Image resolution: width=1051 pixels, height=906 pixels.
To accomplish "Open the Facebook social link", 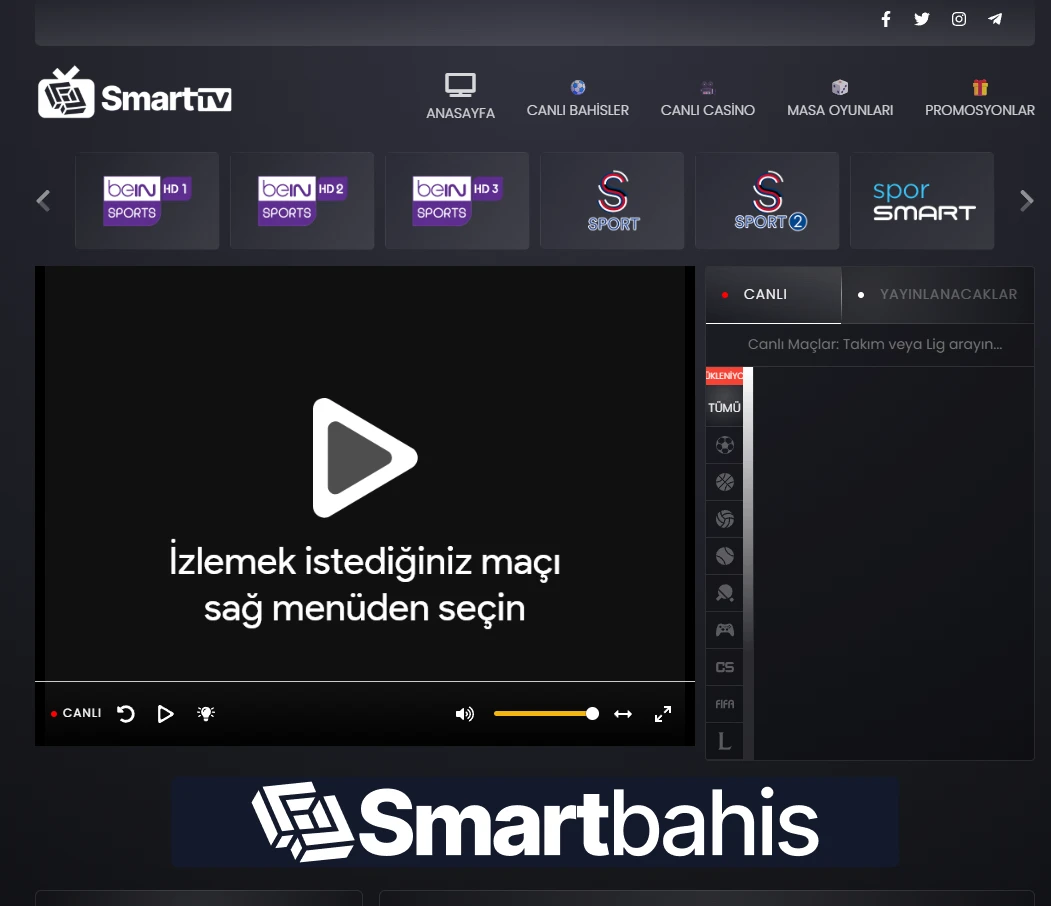I will coord(886,19).
